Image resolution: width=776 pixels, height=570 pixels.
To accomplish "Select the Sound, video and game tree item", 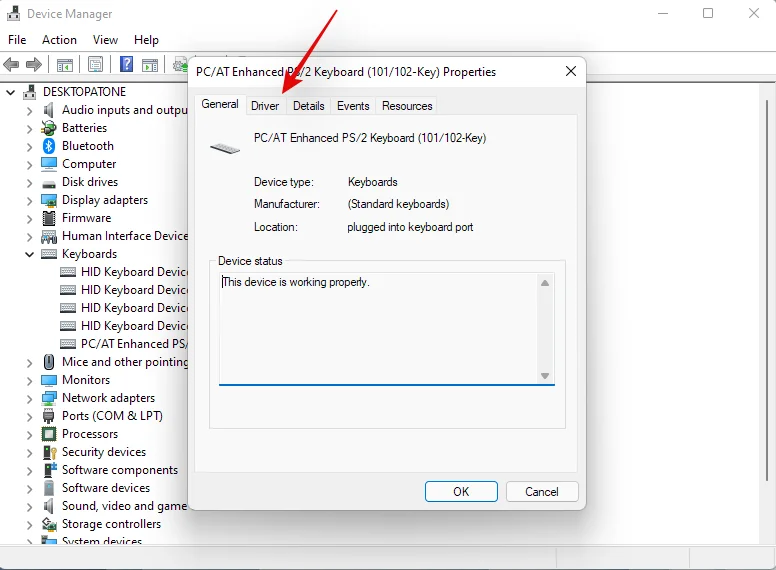I will click(125, 506).
